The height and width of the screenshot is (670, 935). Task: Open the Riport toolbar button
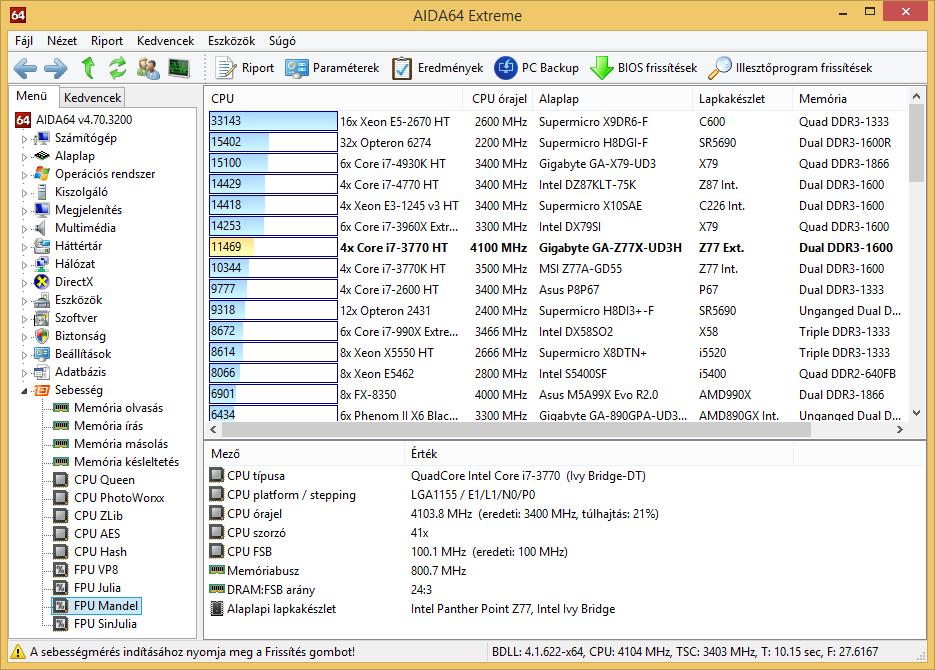click(244, 68)
